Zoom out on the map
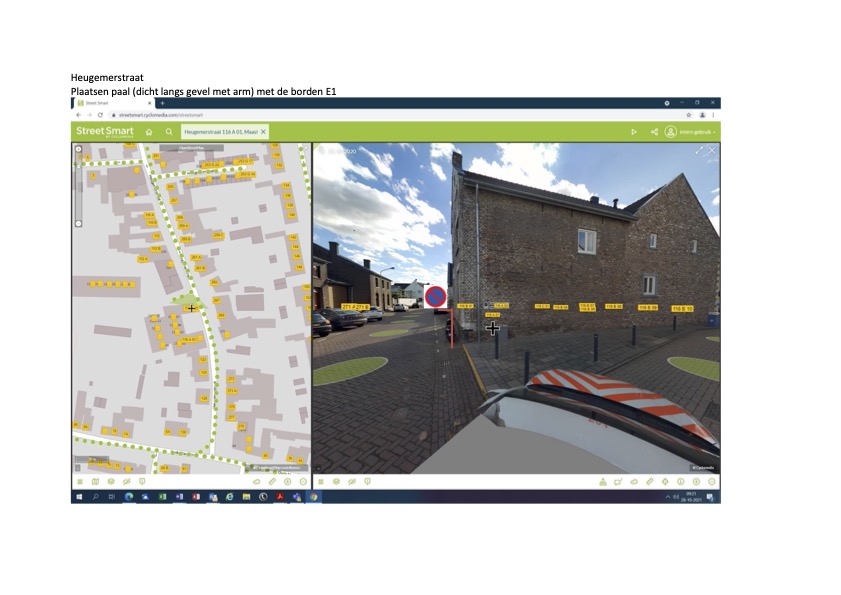The height and width of the screenshot is (595, 841). click(x=79, y=223)
